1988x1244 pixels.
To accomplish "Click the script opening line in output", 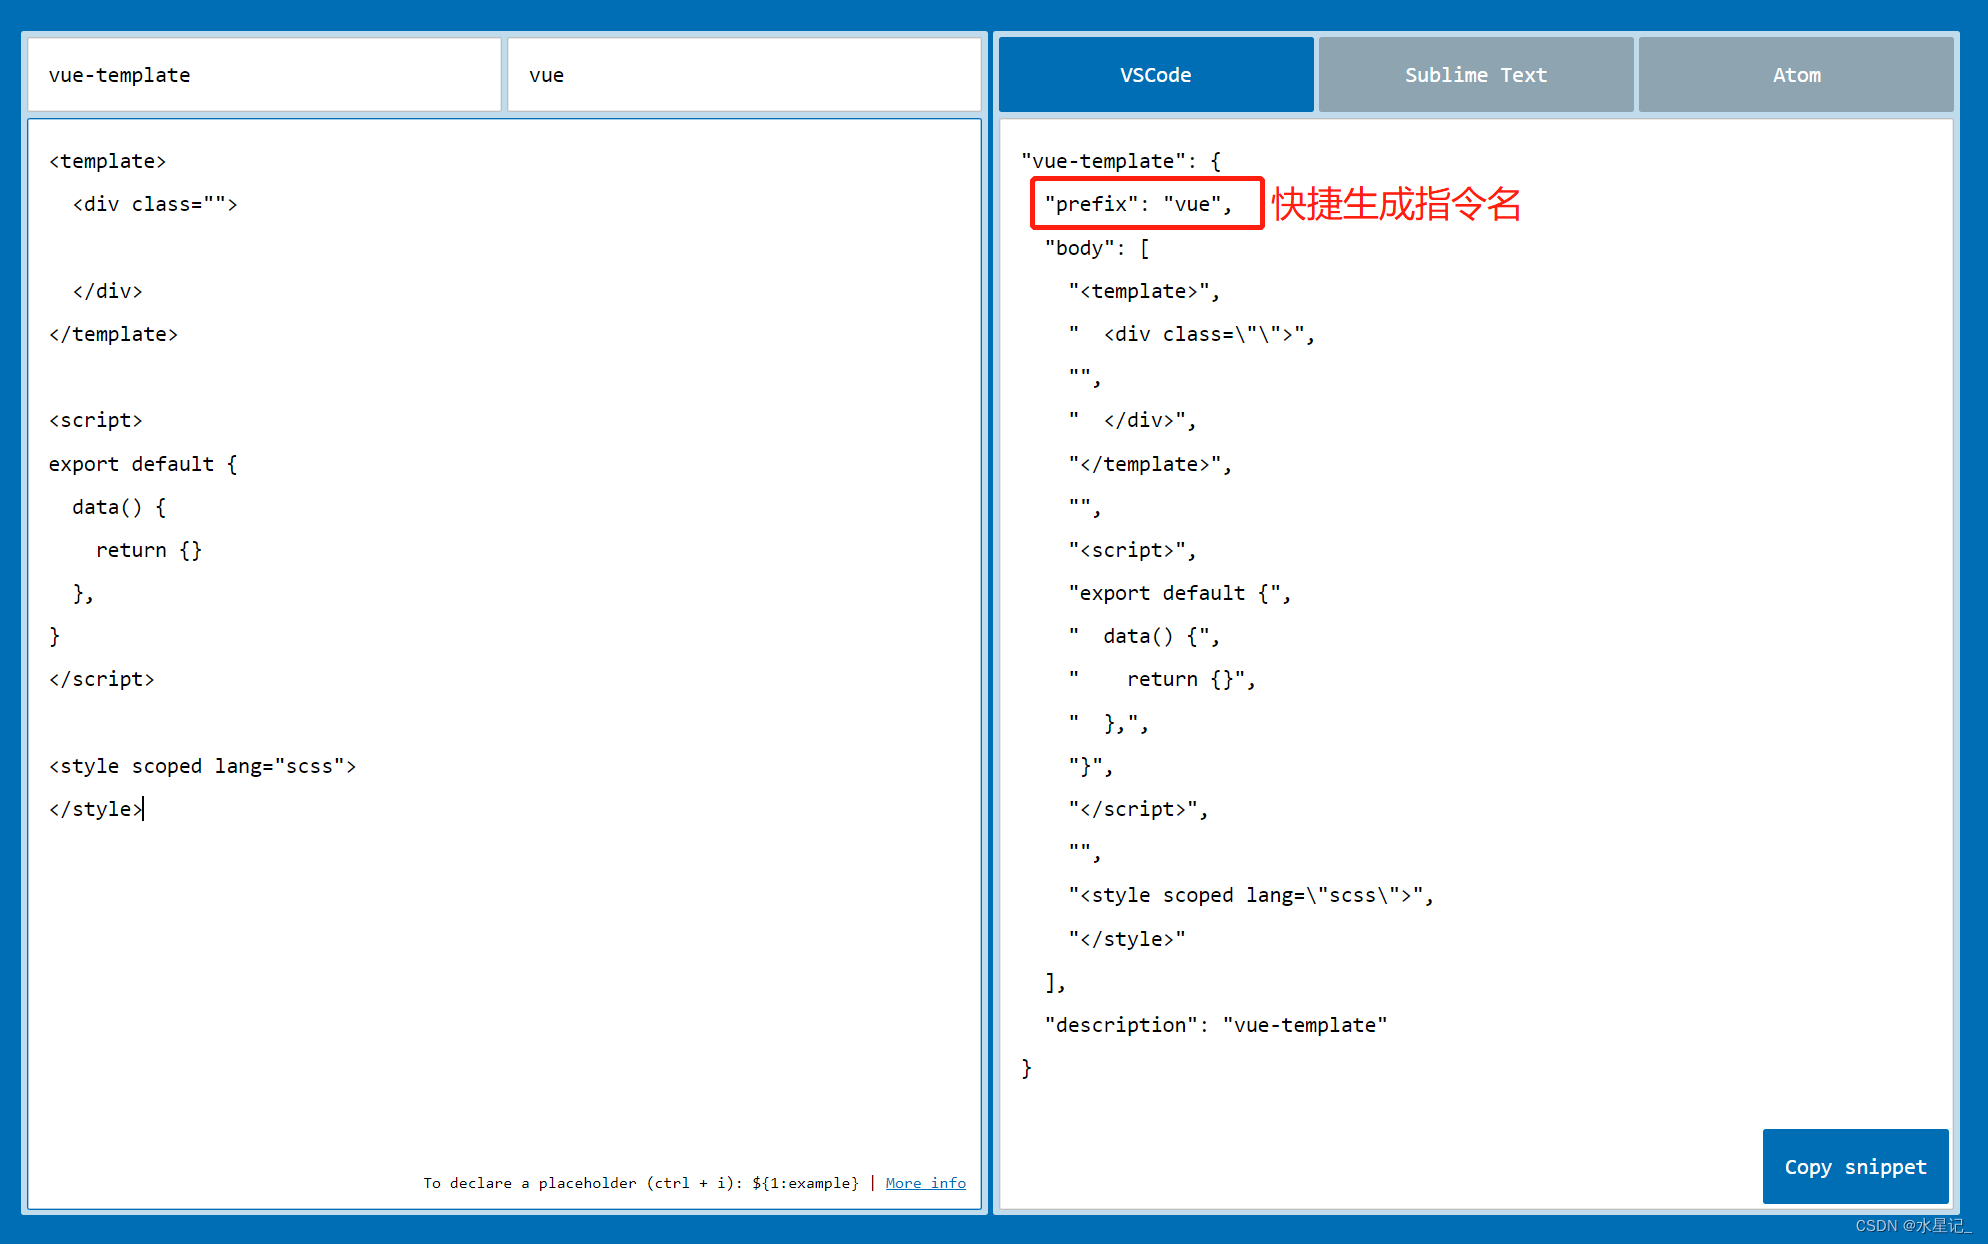I will click(1130, 549).
